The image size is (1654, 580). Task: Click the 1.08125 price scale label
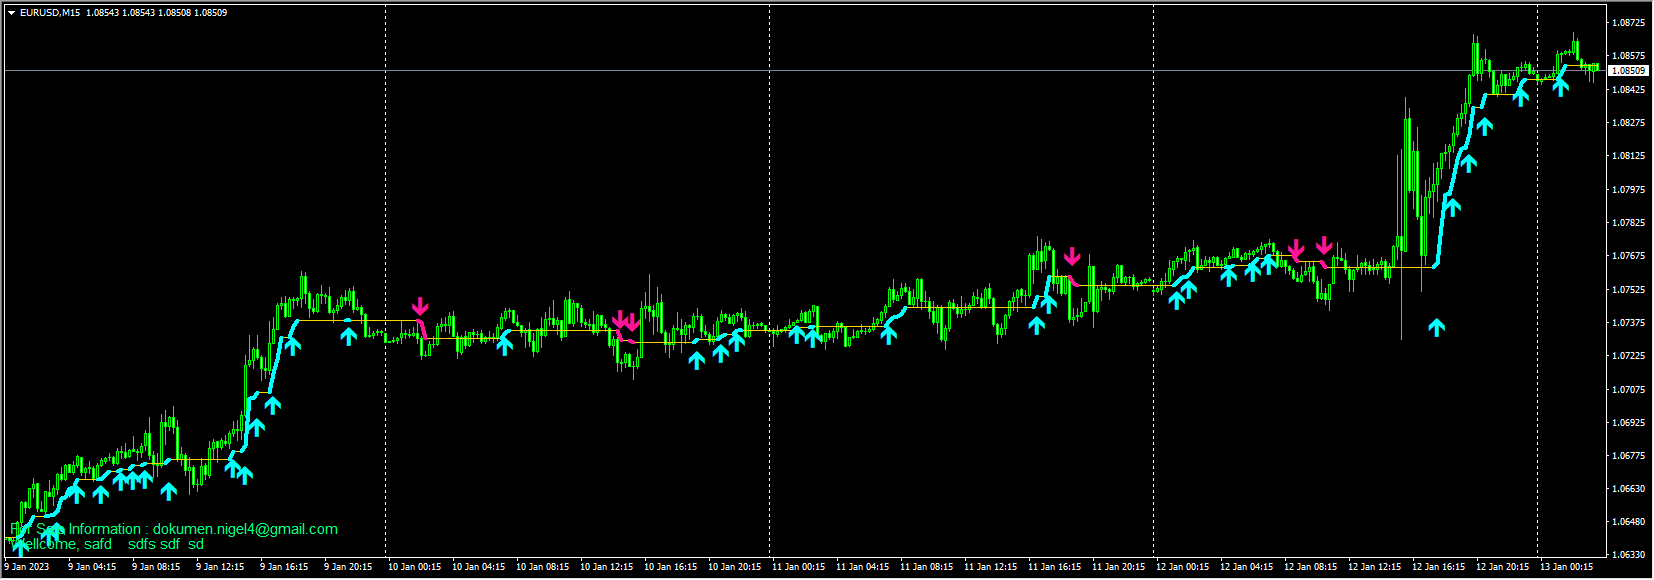(1628, 155)
